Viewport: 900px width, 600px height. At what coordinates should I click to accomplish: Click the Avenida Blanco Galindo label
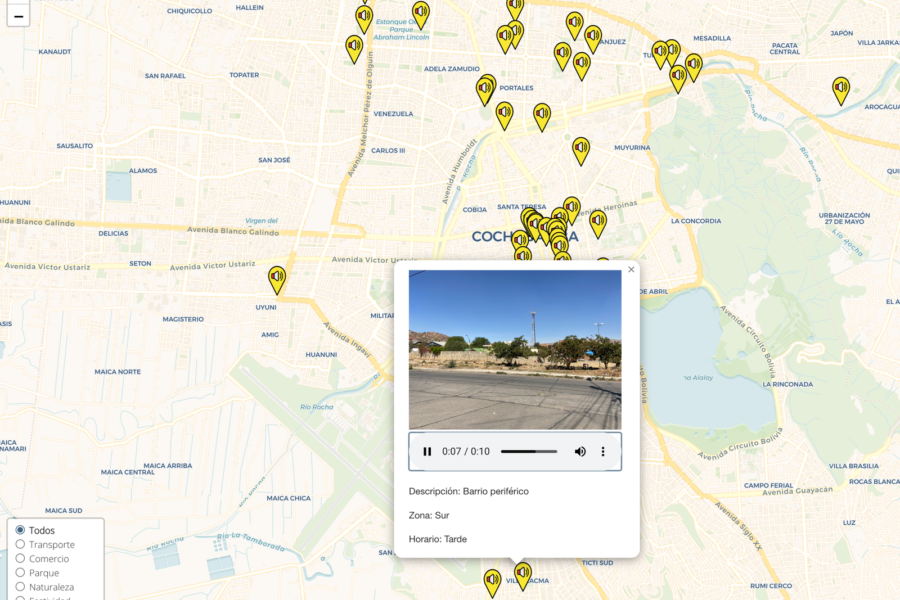(x=233, y=231)
